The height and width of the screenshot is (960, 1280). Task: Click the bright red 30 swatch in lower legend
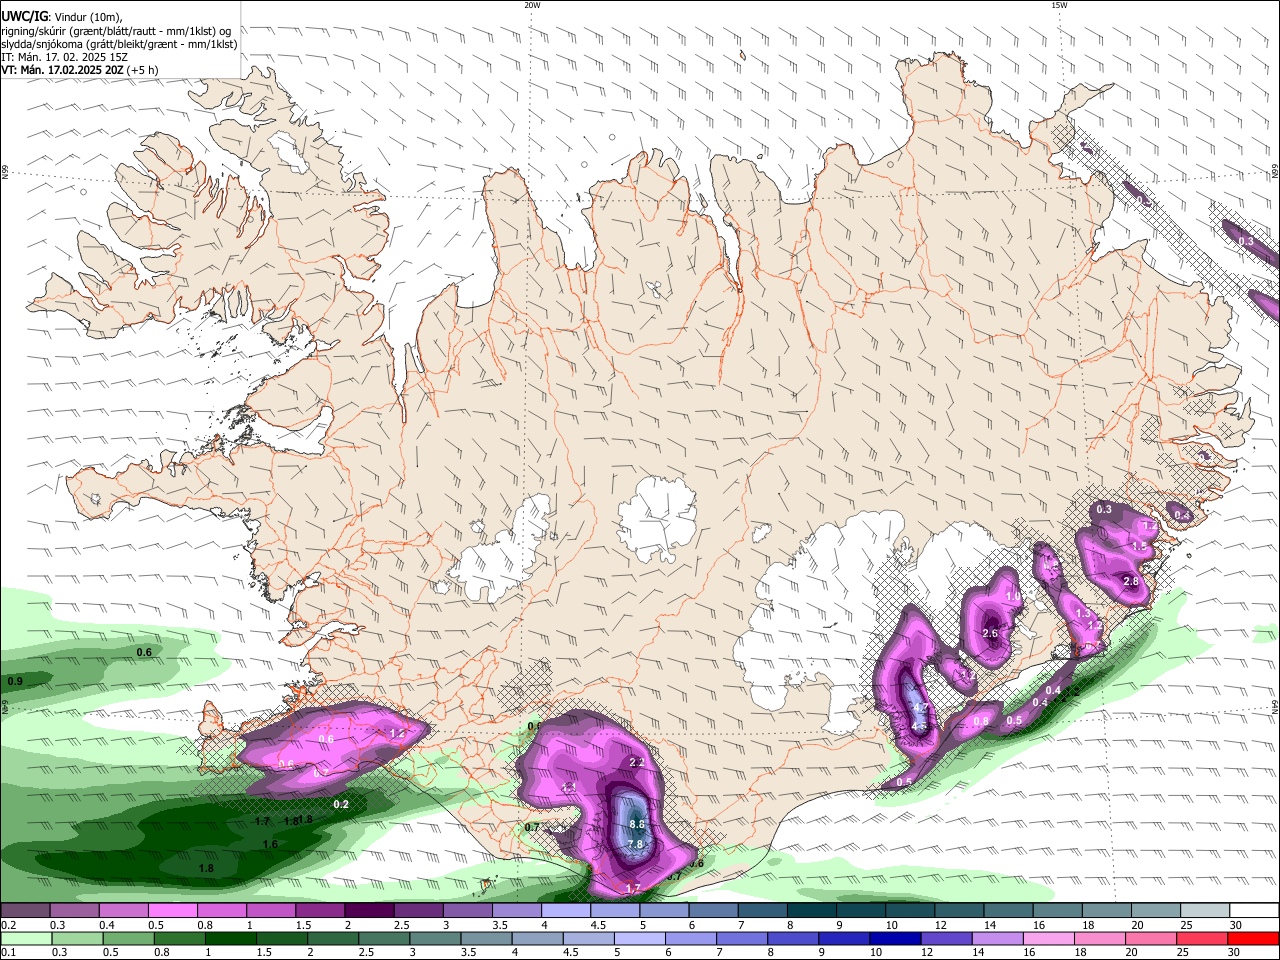pos(1255,938)
